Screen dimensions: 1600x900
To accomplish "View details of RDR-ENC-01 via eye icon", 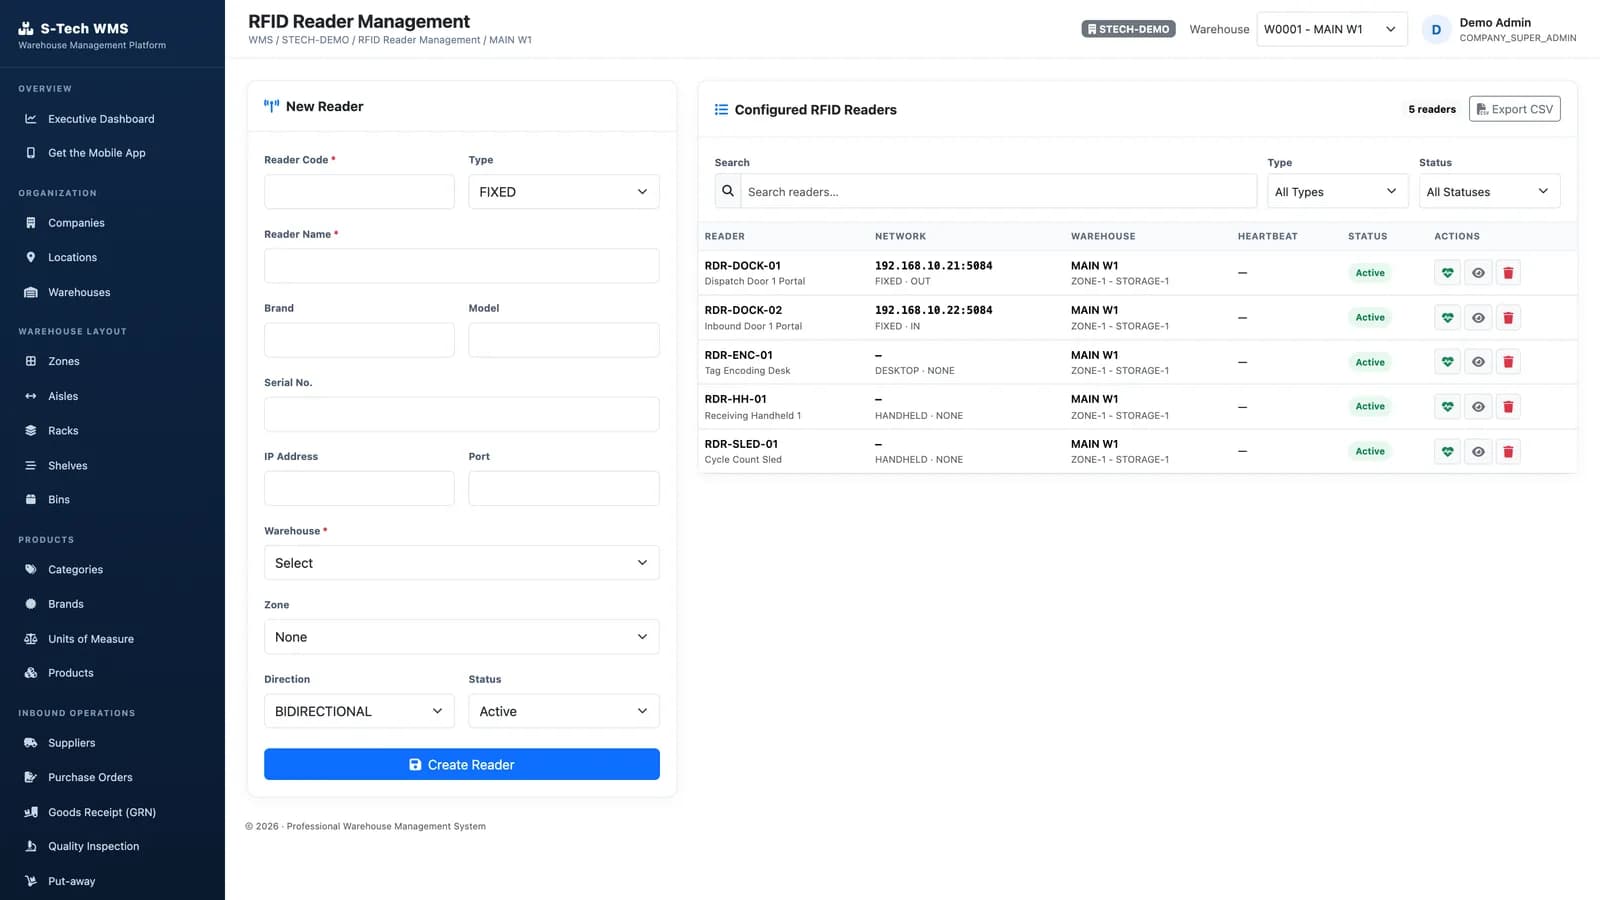I will click(1478, 362).
